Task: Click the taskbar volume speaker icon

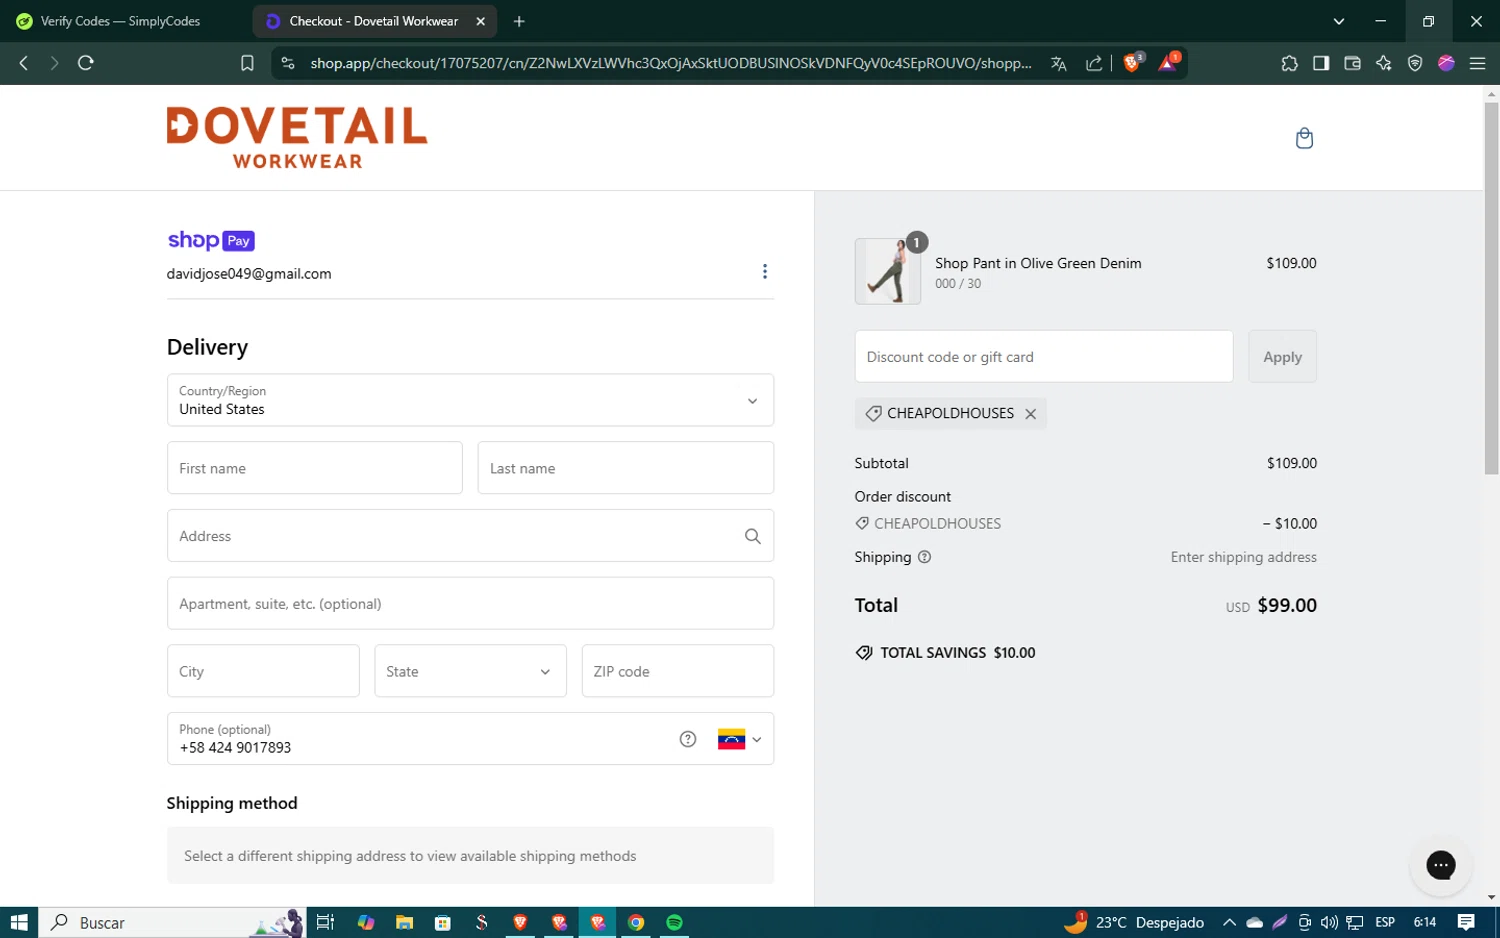Action: coord(1329,922)
